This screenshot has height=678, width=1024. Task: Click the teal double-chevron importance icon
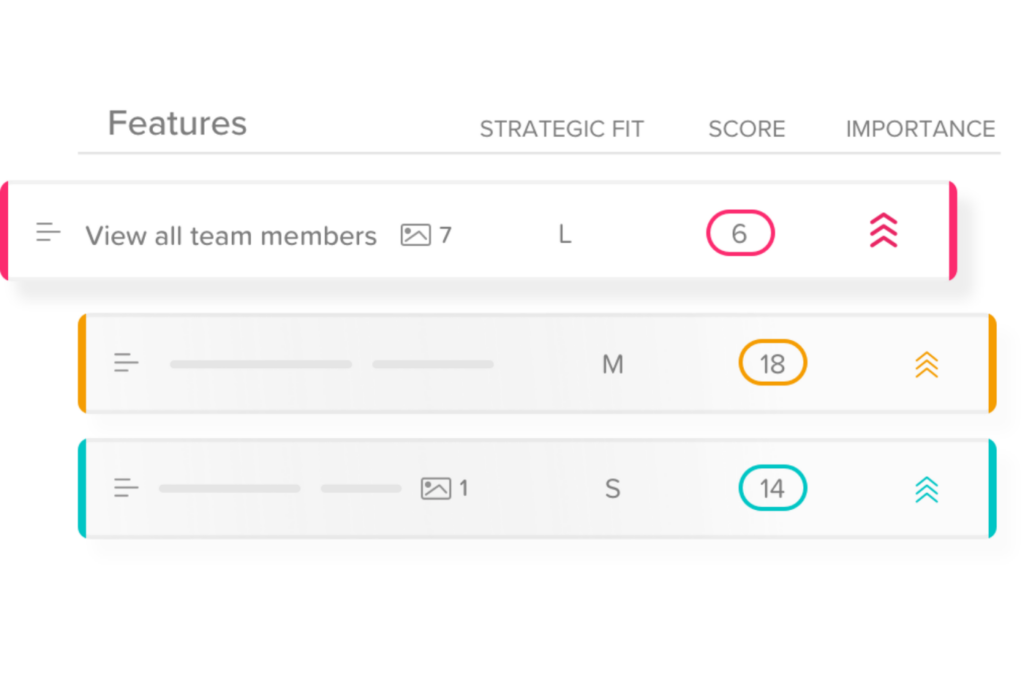926,489
